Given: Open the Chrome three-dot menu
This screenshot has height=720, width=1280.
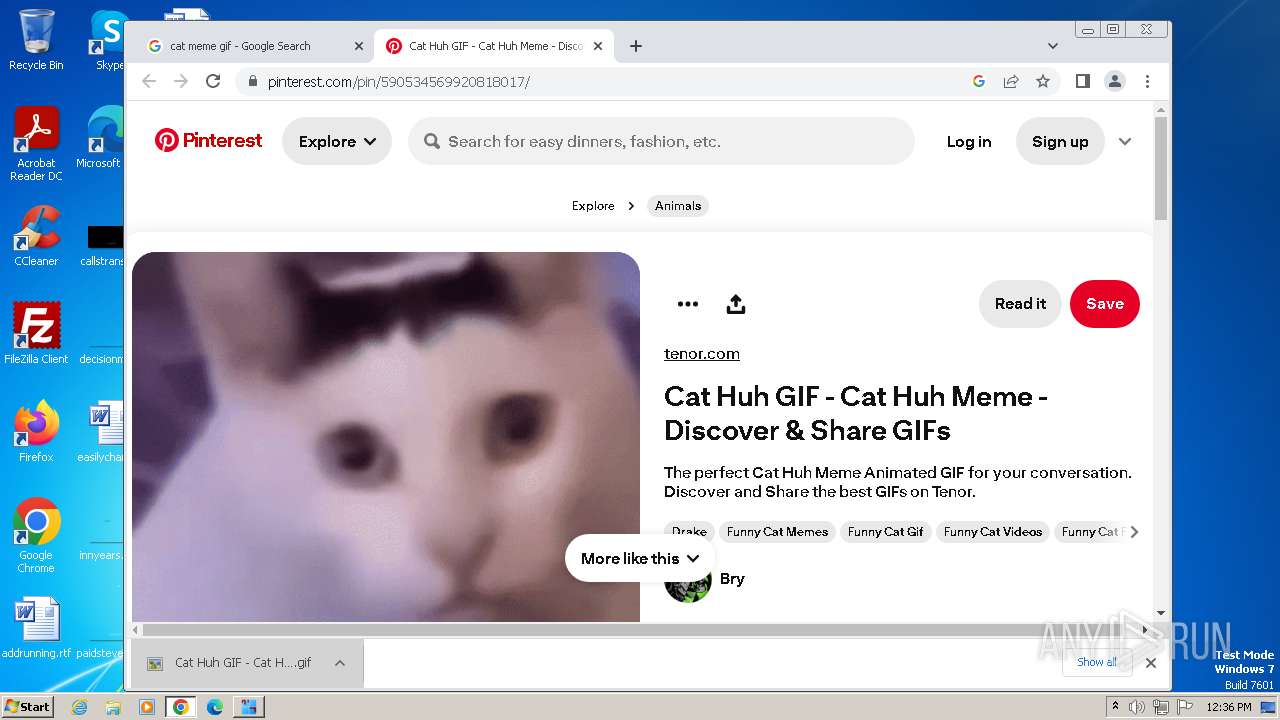Looking at the screenshot, I should (1147, 81).
